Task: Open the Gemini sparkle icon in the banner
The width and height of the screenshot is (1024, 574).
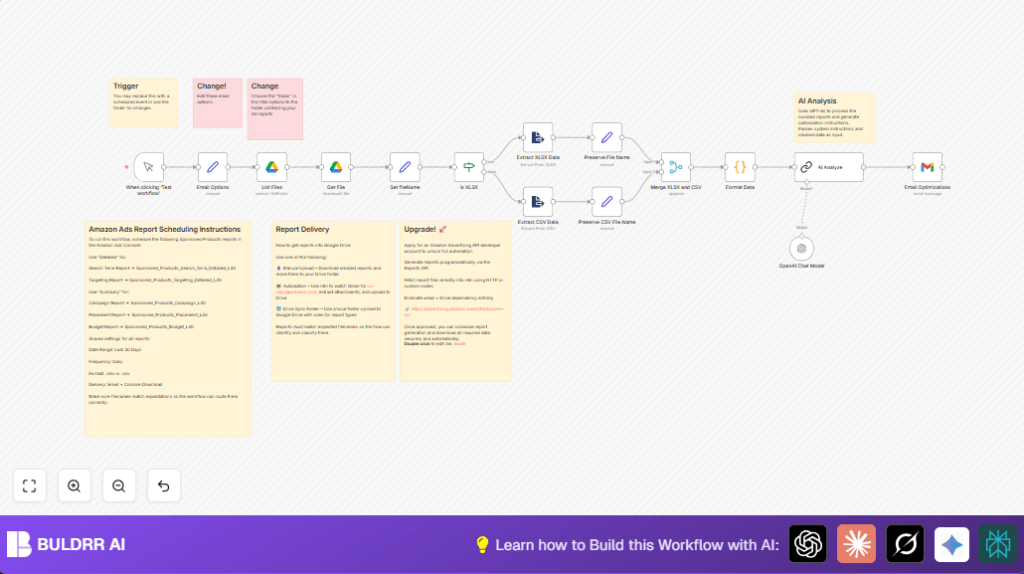Action: [x=952, y=543]
